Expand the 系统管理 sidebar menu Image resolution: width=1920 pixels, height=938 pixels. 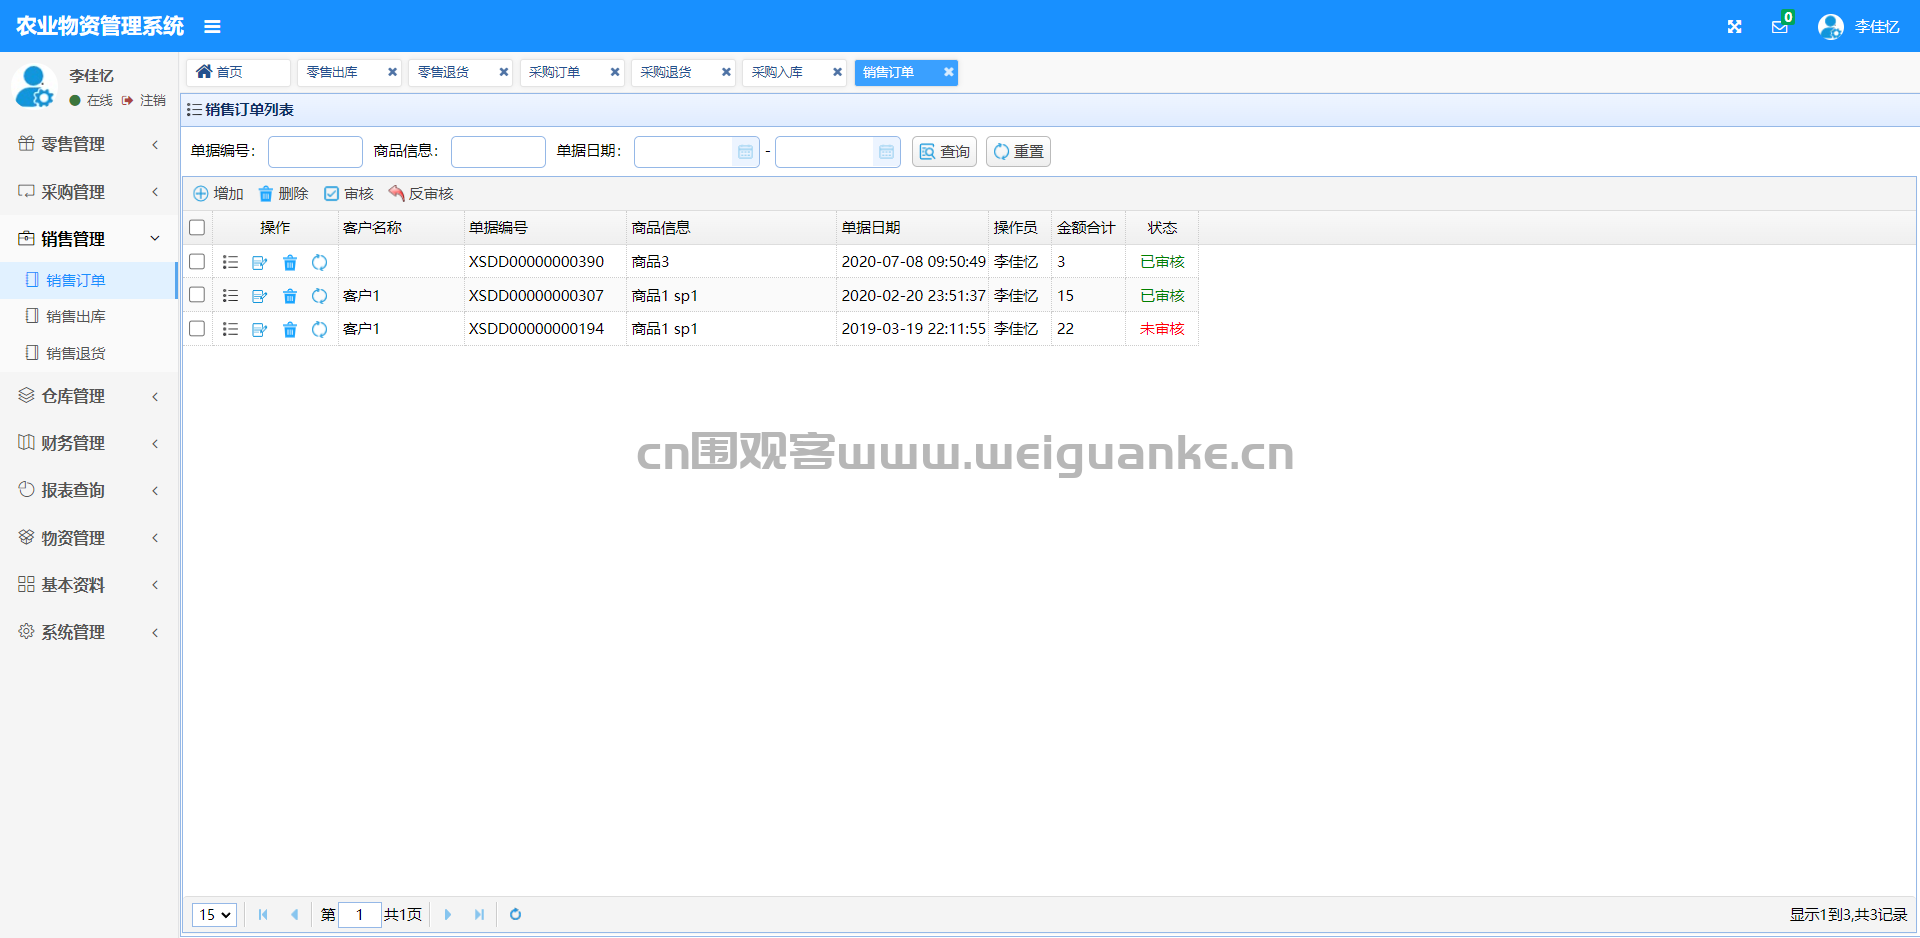pyautogui.click(x=89, y=632)
